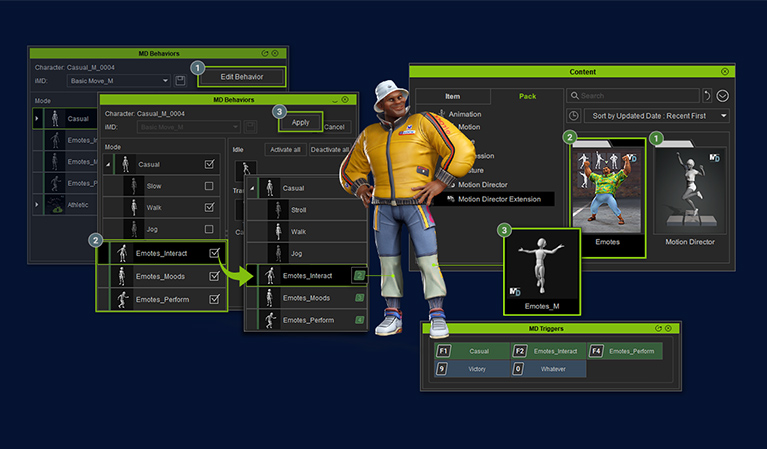Click the Deactivate all button

tap(329, 150)
